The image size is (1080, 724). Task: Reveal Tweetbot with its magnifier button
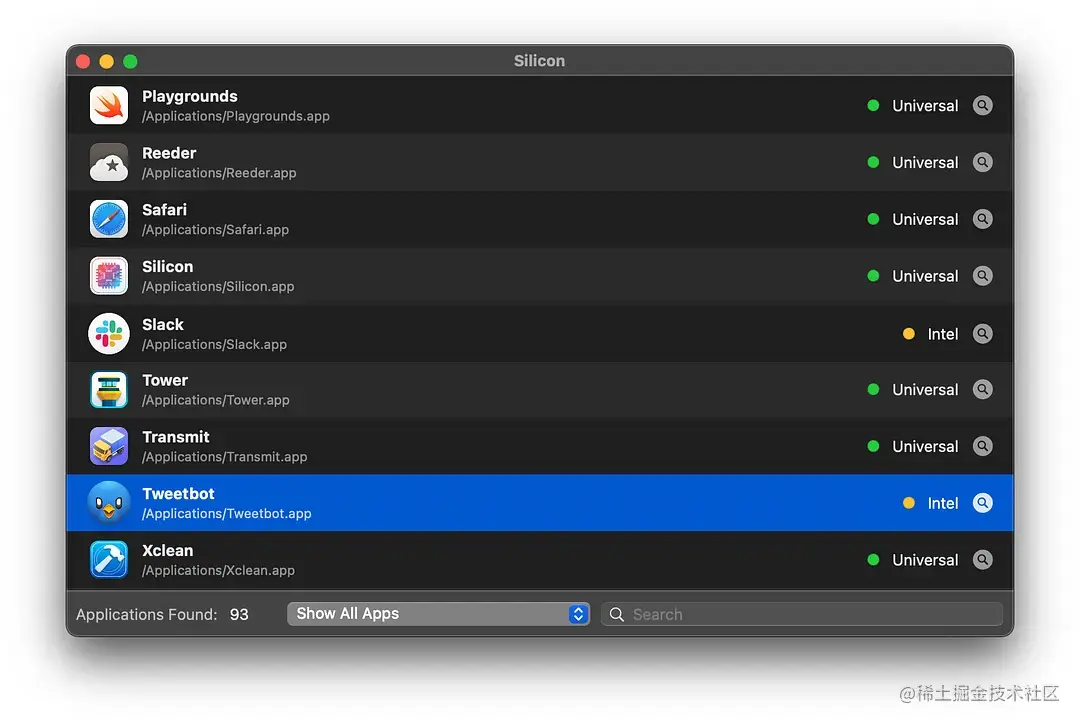[x=983, y=503]
